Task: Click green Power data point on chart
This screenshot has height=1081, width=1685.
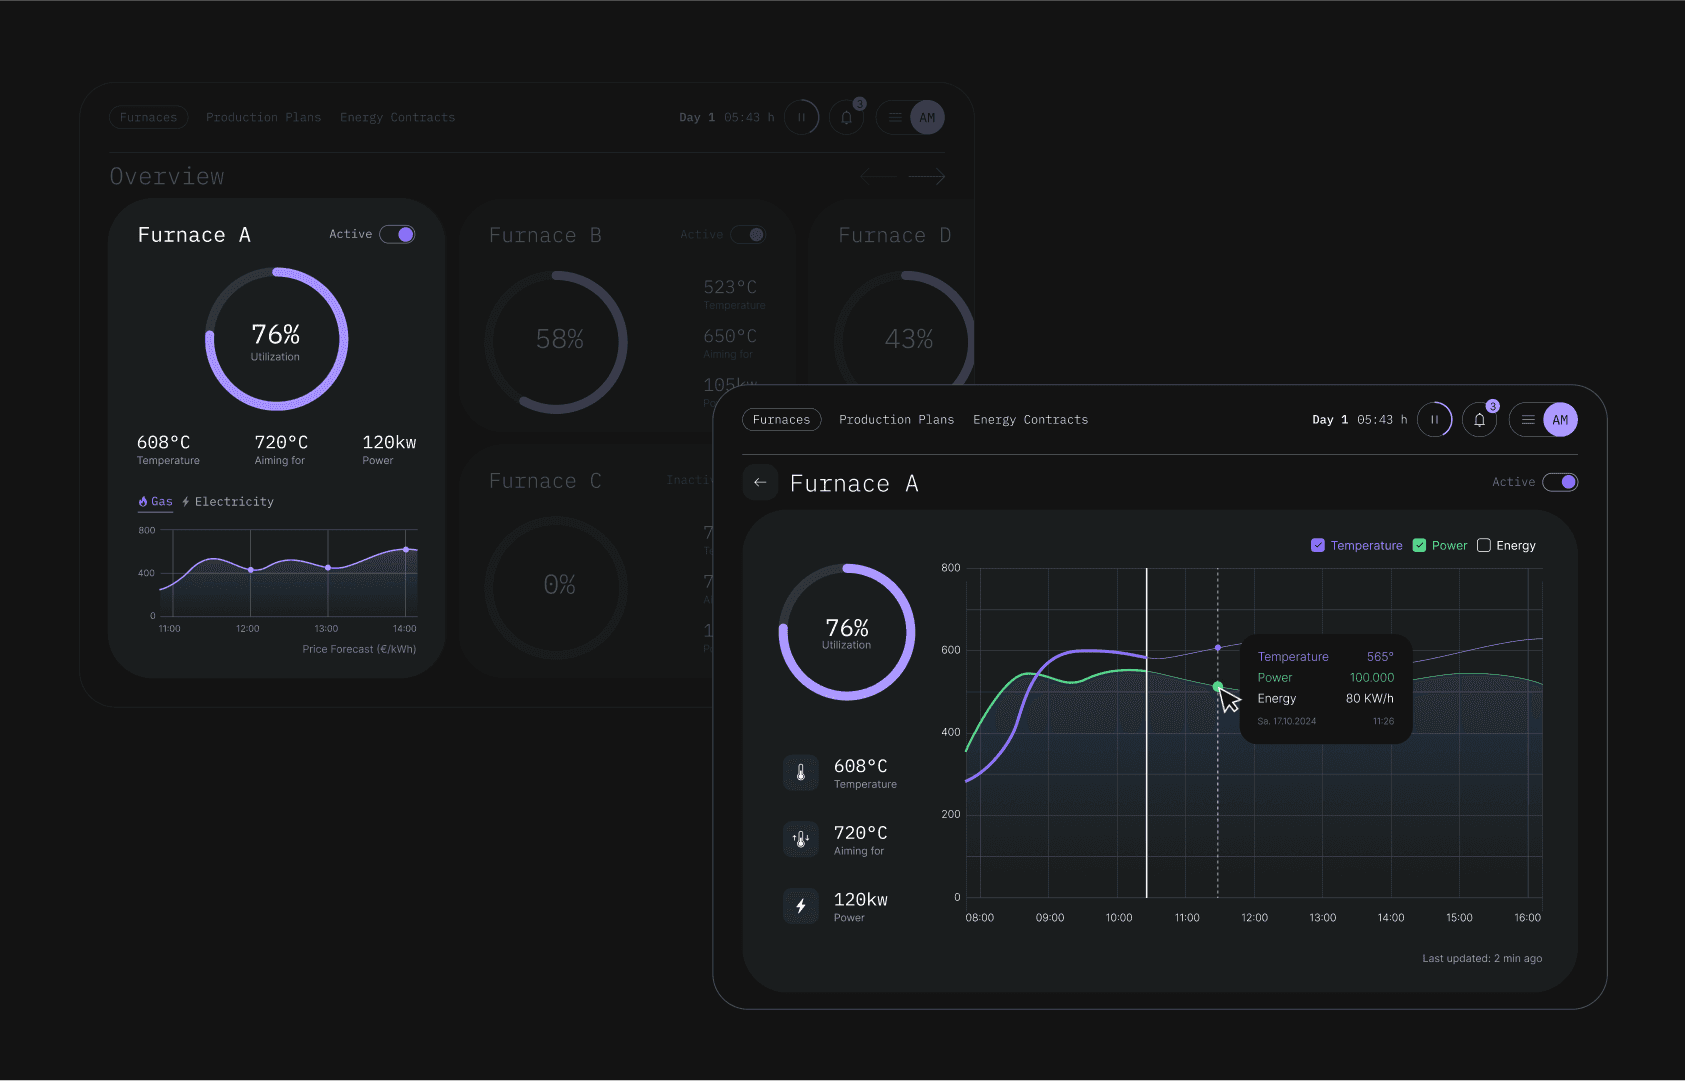Action: [1217, 686]
